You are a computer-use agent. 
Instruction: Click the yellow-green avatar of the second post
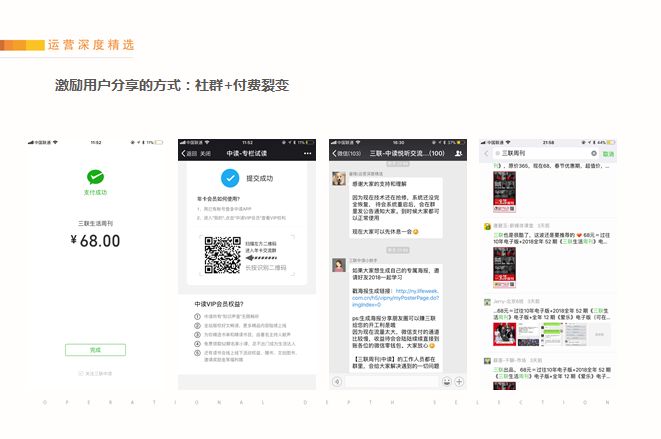[x=487, y=226]
